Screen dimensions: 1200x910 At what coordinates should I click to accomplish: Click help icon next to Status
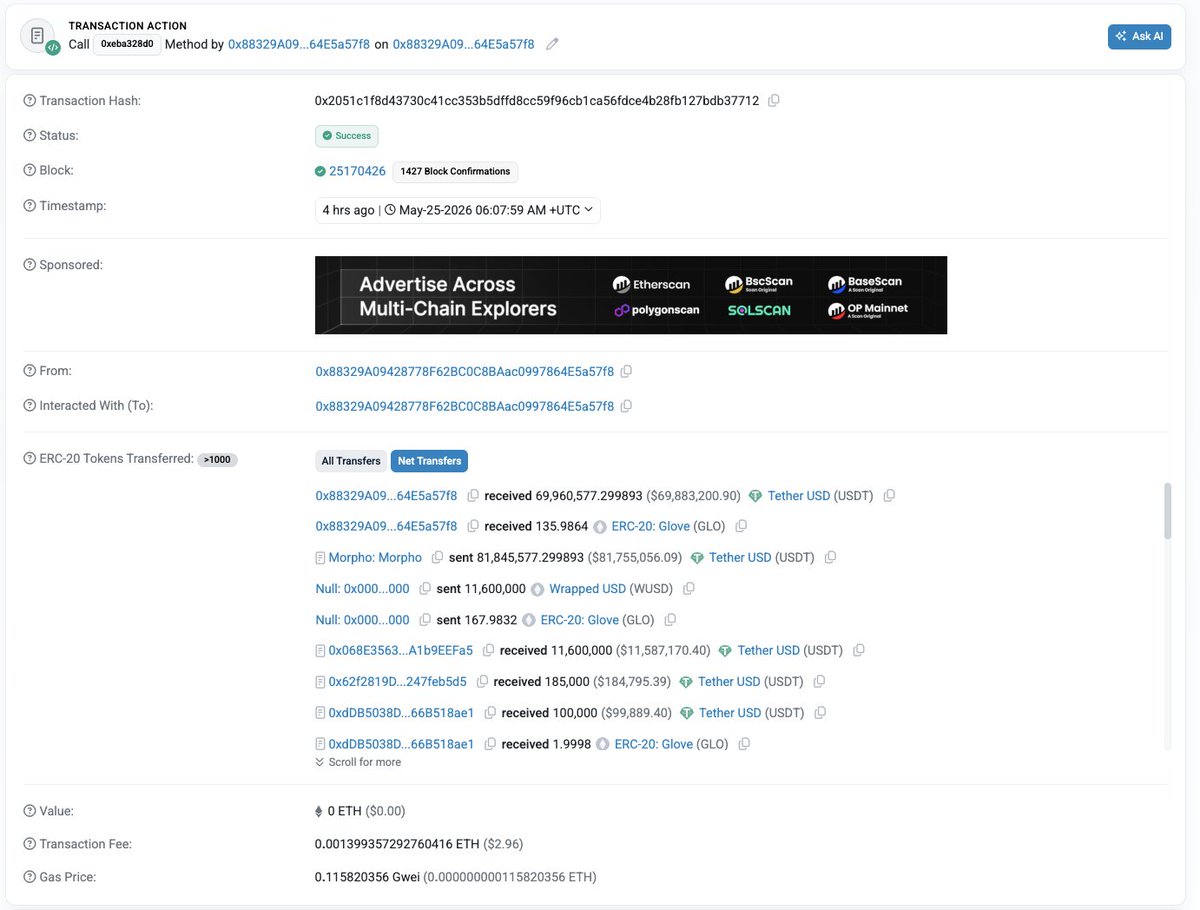29,135
